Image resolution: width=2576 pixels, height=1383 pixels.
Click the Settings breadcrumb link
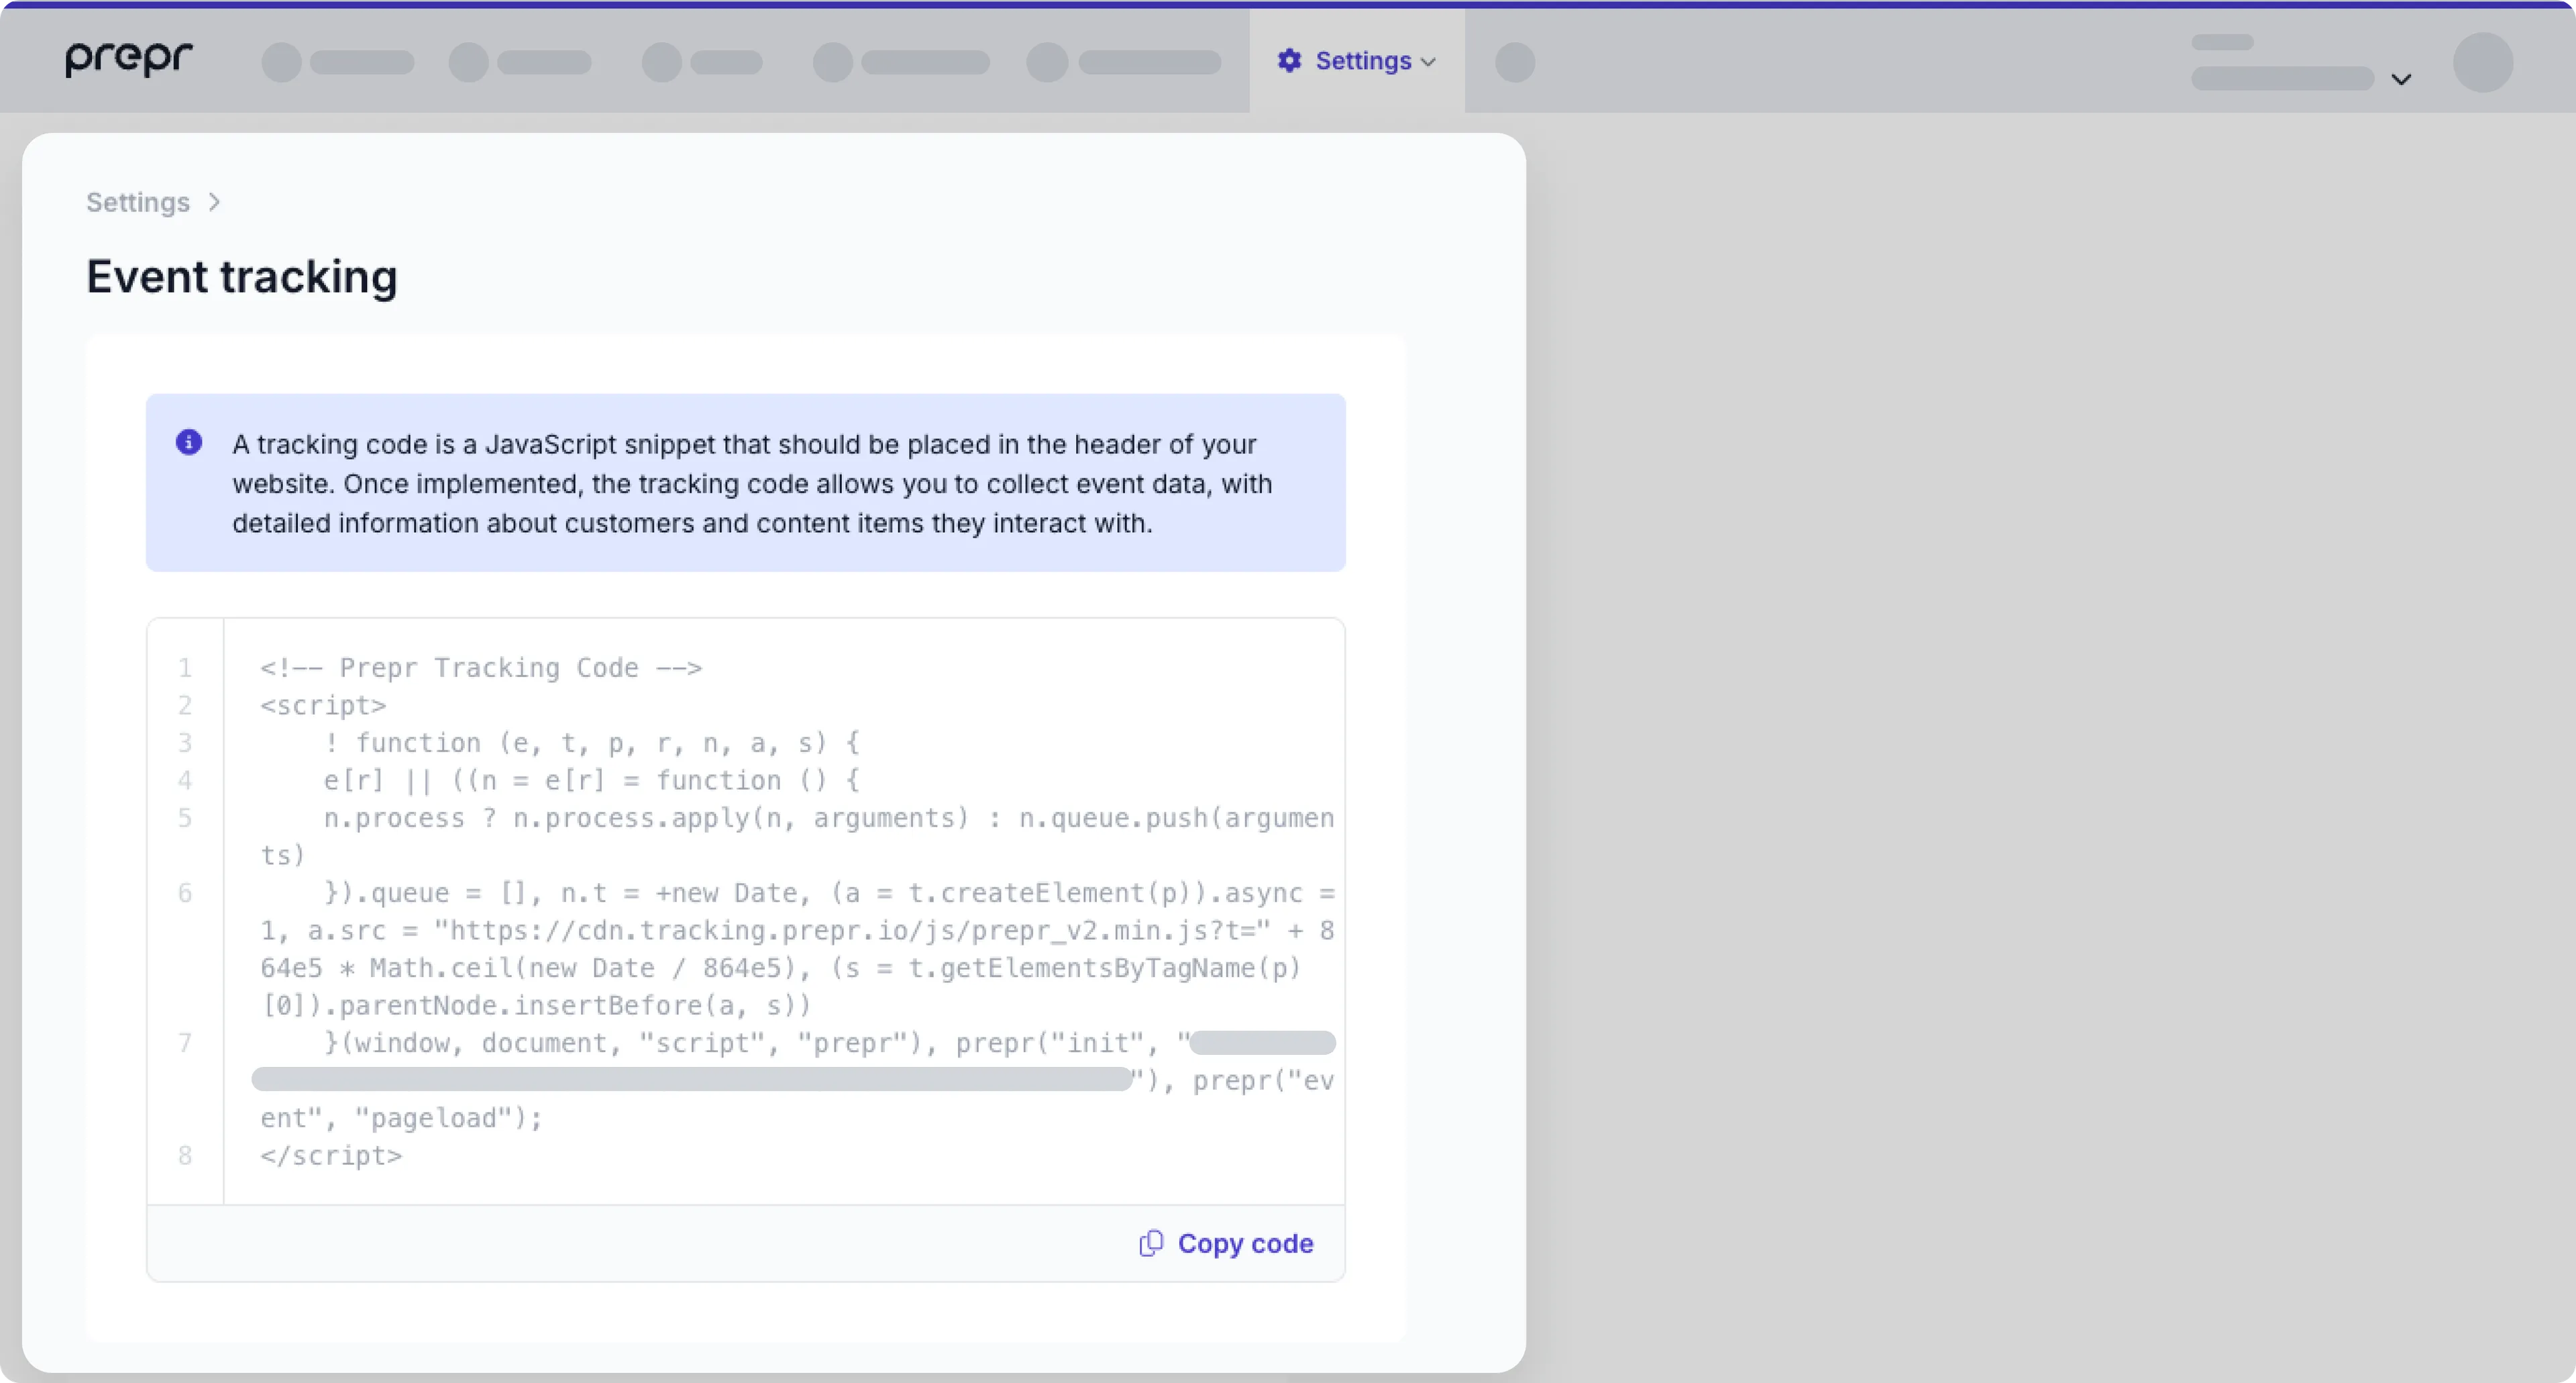(138, 202)
